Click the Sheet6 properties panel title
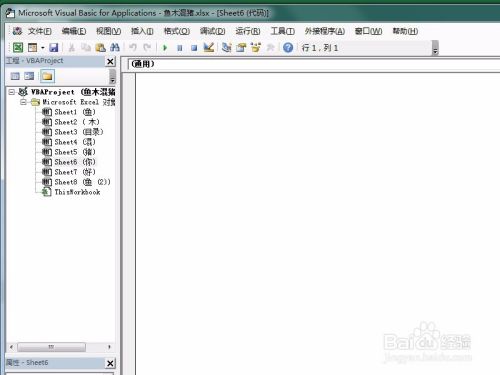The height and width of the screenshot is (375, 500). pyautogui.click(x=27, y=363)
